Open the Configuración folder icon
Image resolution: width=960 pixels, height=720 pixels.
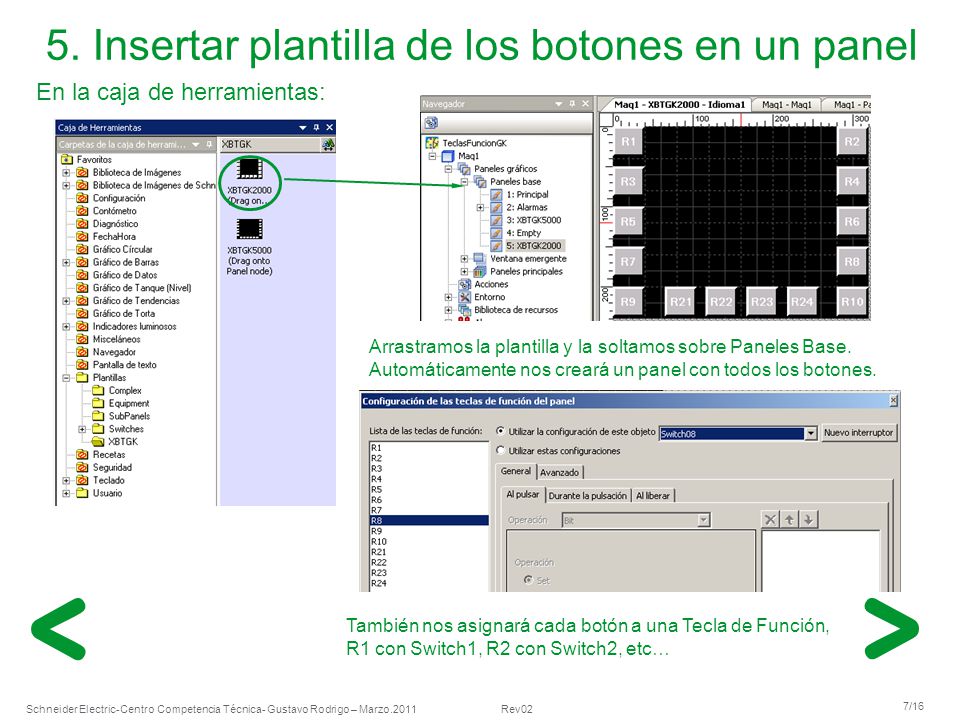[x=82, y=198]
